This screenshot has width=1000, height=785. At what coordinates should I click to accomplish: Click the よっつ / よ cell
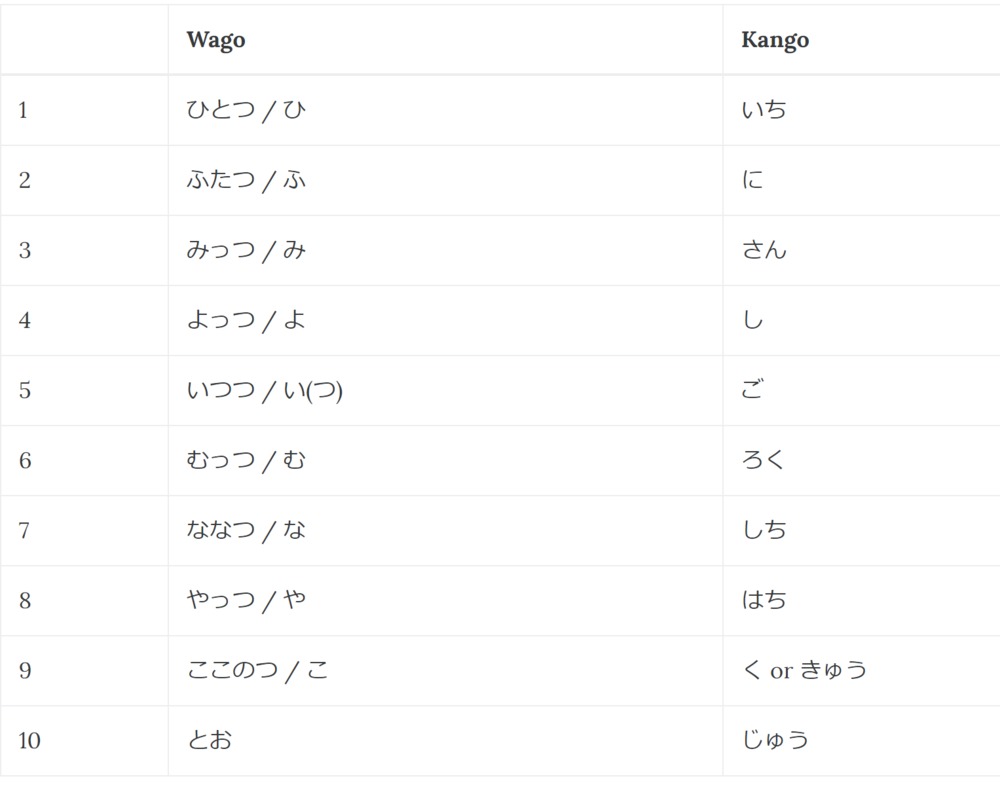(x=246, y=320)
